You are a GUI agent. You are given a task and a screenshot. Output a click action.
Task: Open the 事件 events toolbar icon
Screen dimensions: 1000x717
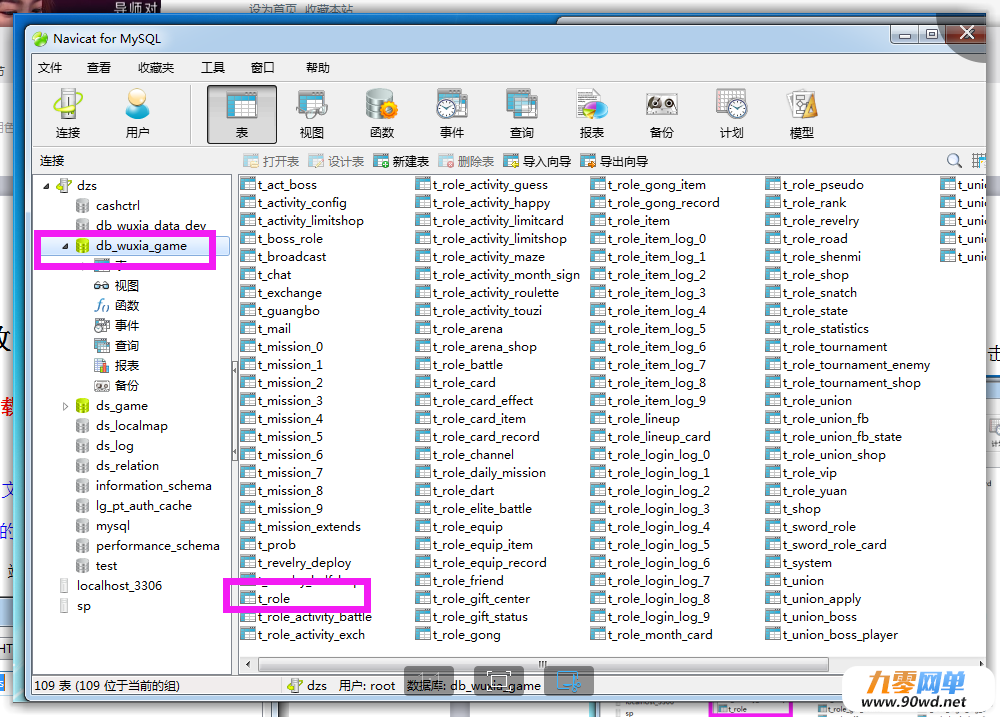[x=452, y=114]
